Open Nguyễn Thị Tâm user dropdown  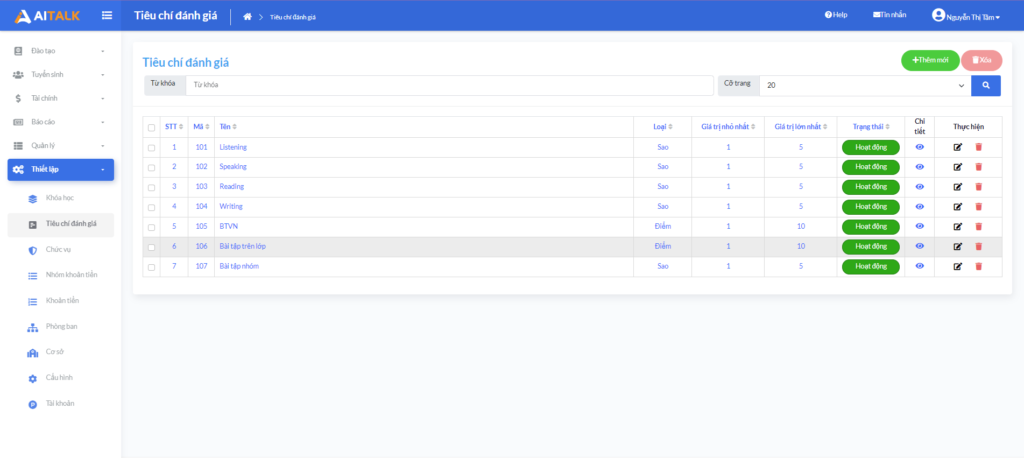pos(965,16)
